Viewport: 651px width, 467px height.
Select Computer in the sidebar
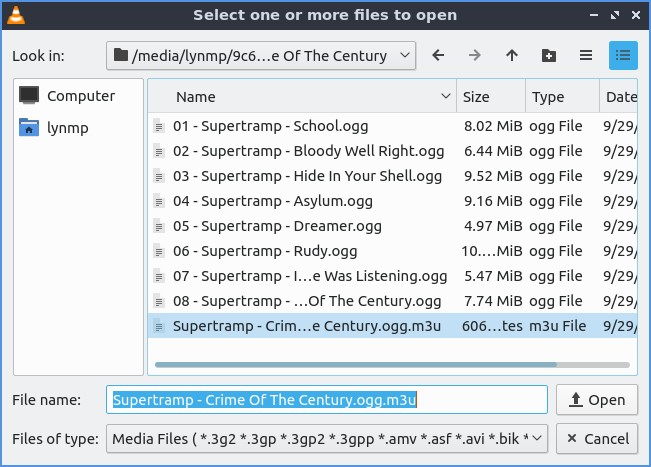[80, 96]
